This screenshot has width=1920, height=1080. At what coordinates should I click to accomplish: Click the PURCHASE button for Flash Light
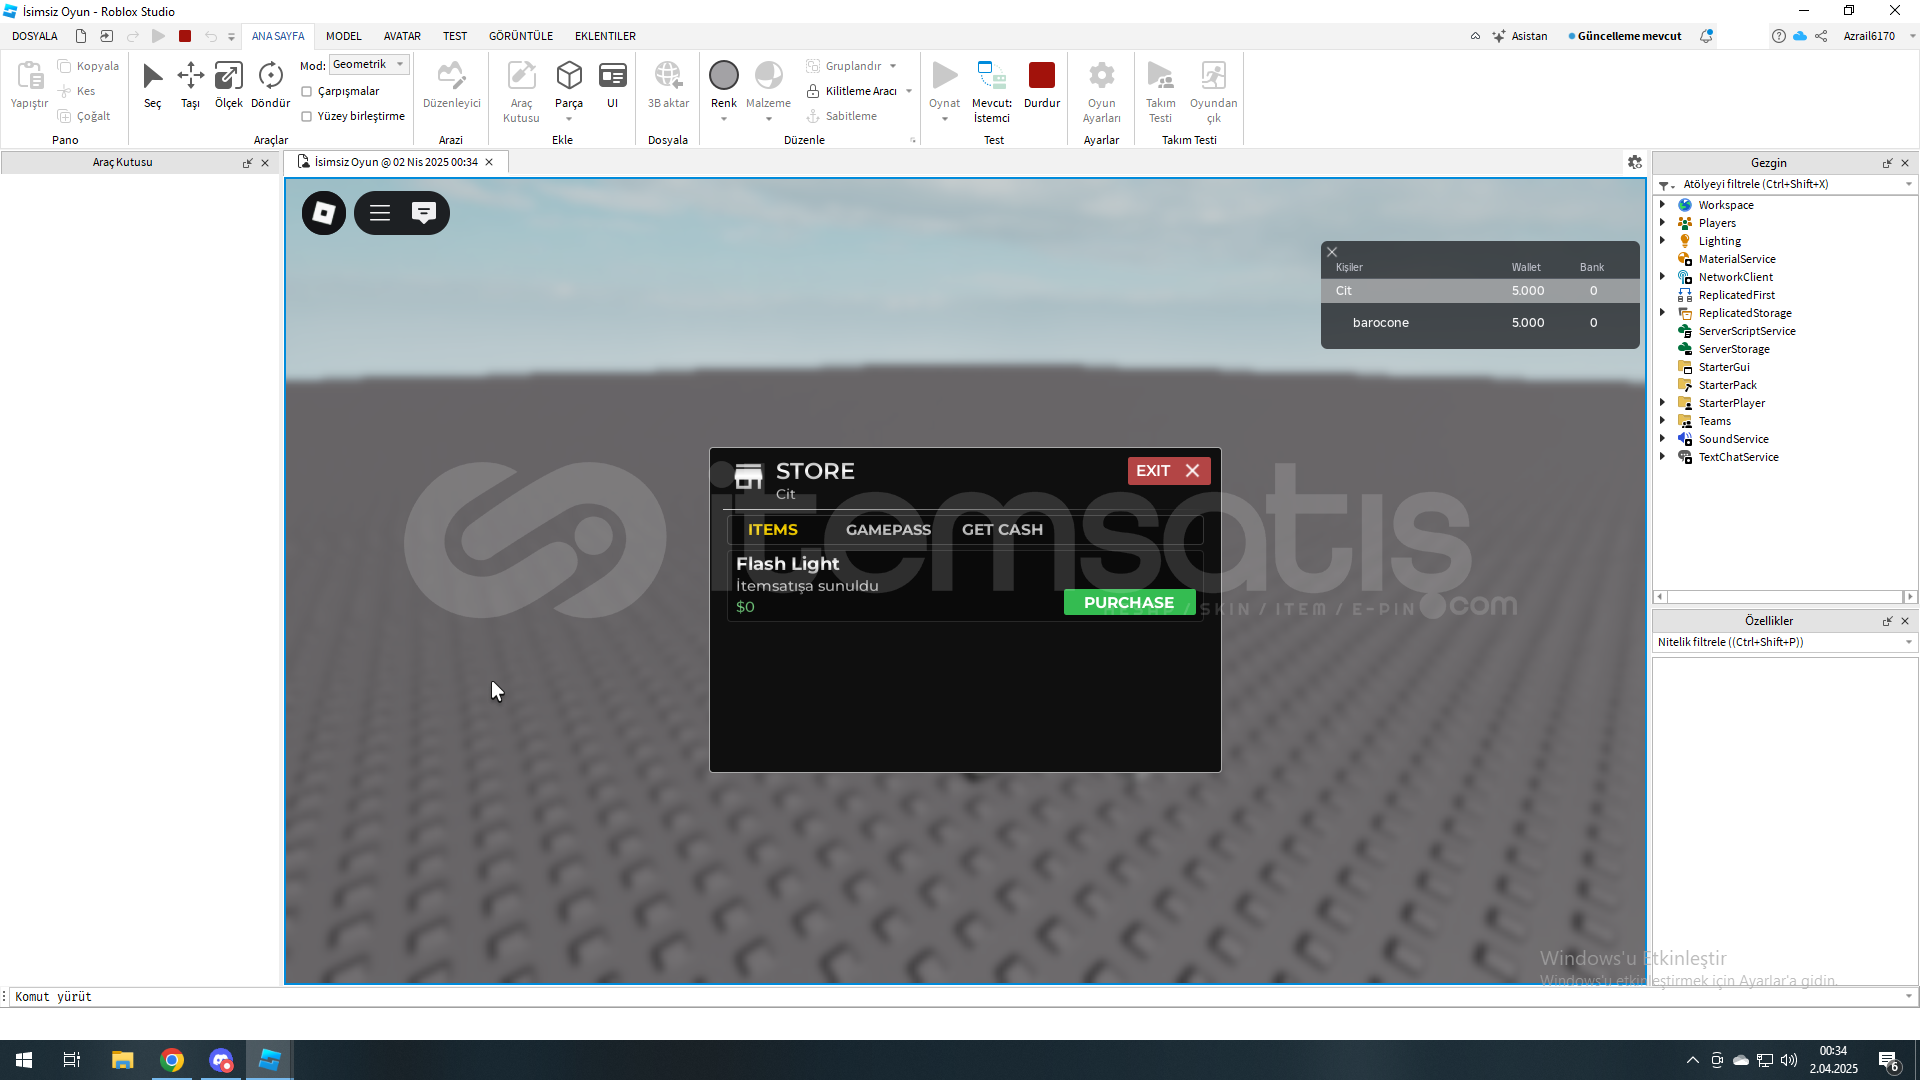coord(1129,602)
